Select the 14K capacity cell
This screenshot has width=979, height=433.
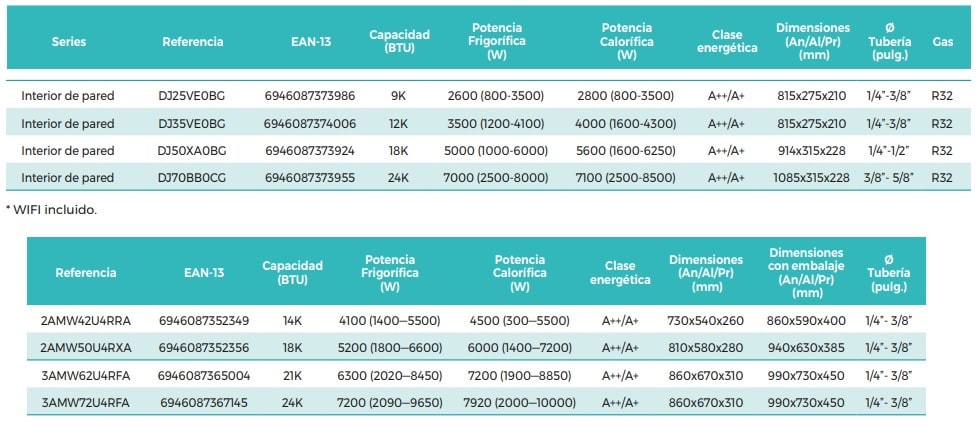(x=292, y=321)
